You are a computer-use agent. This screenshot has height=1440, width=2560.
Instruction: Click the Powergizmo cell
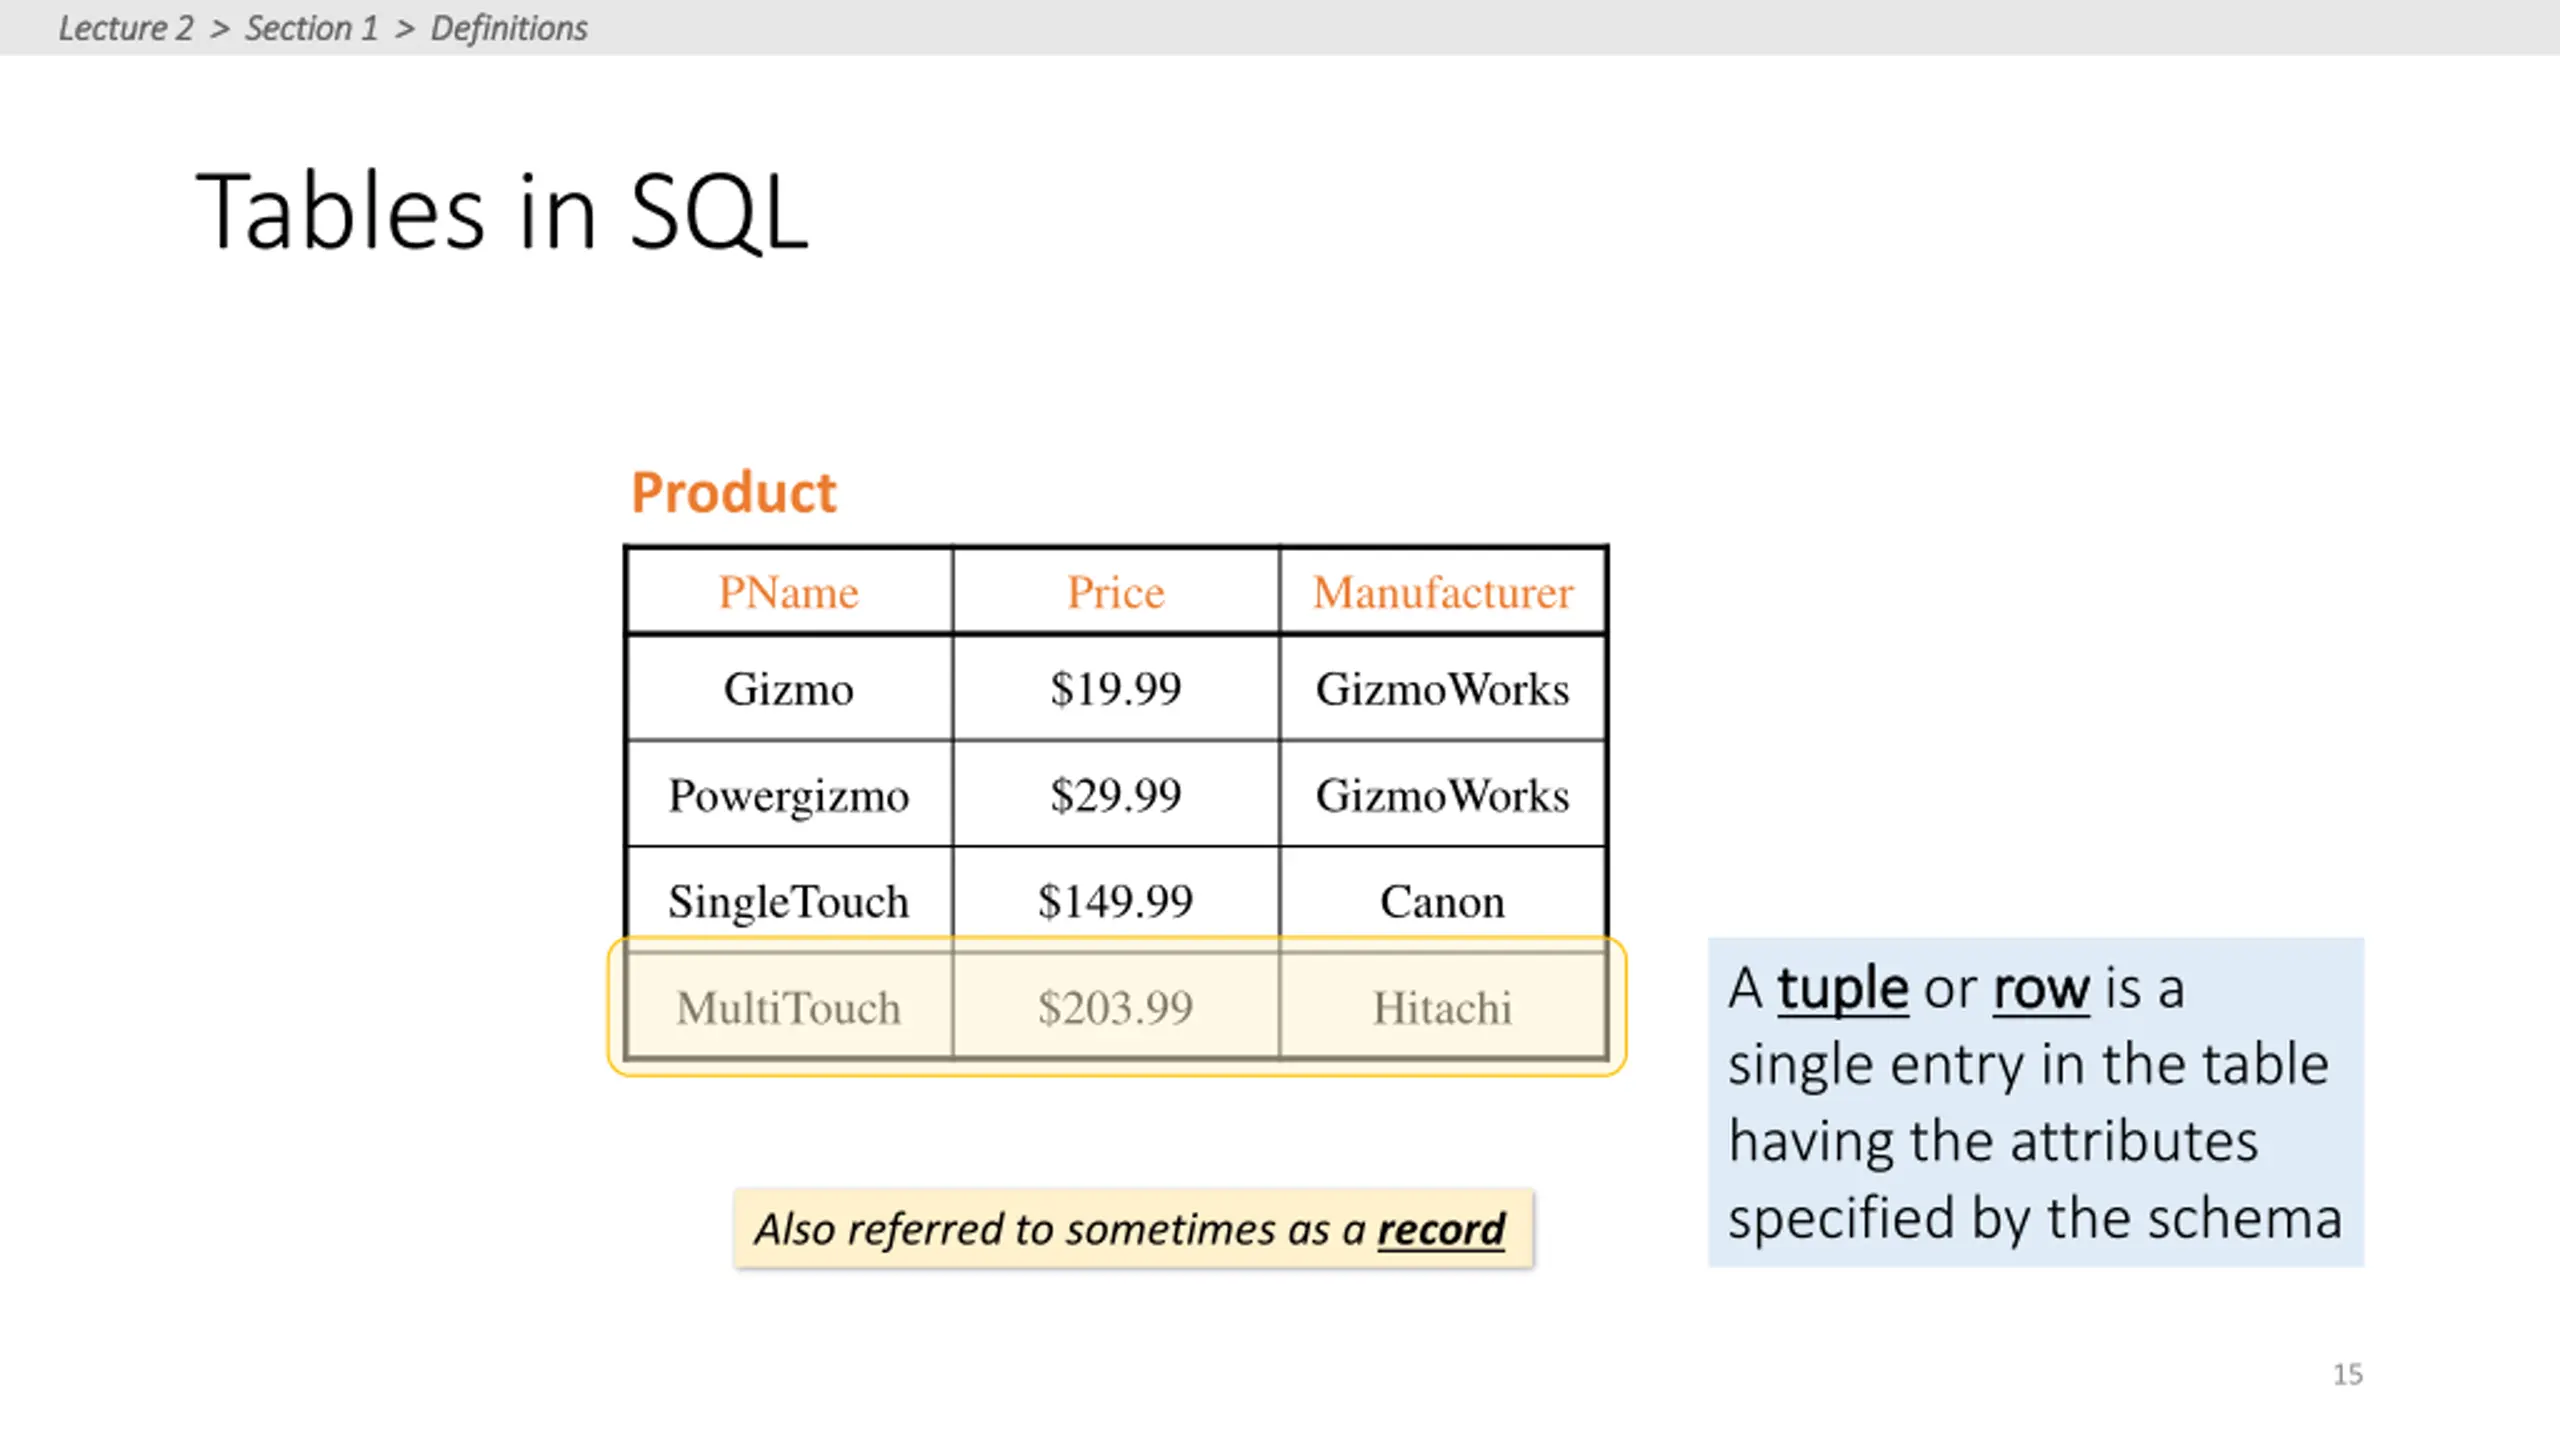(x=789, y=795)
